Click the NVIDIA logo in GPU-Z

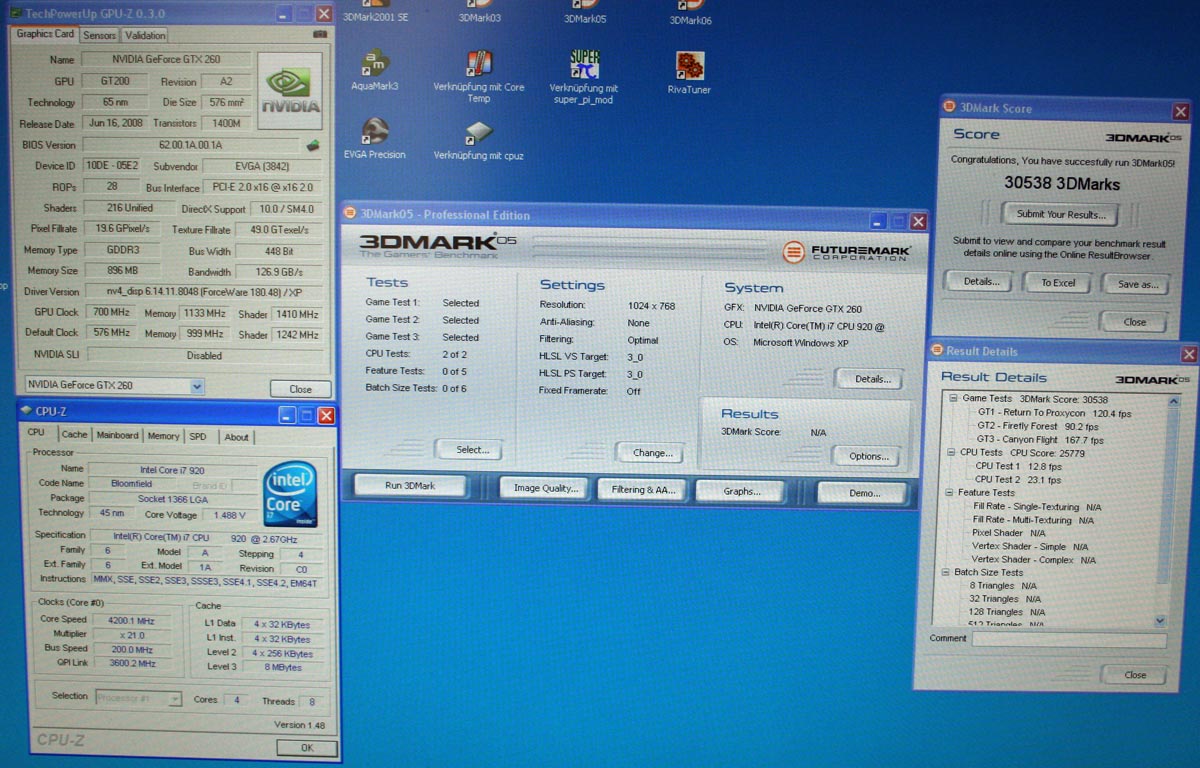[x=290, y=91]
